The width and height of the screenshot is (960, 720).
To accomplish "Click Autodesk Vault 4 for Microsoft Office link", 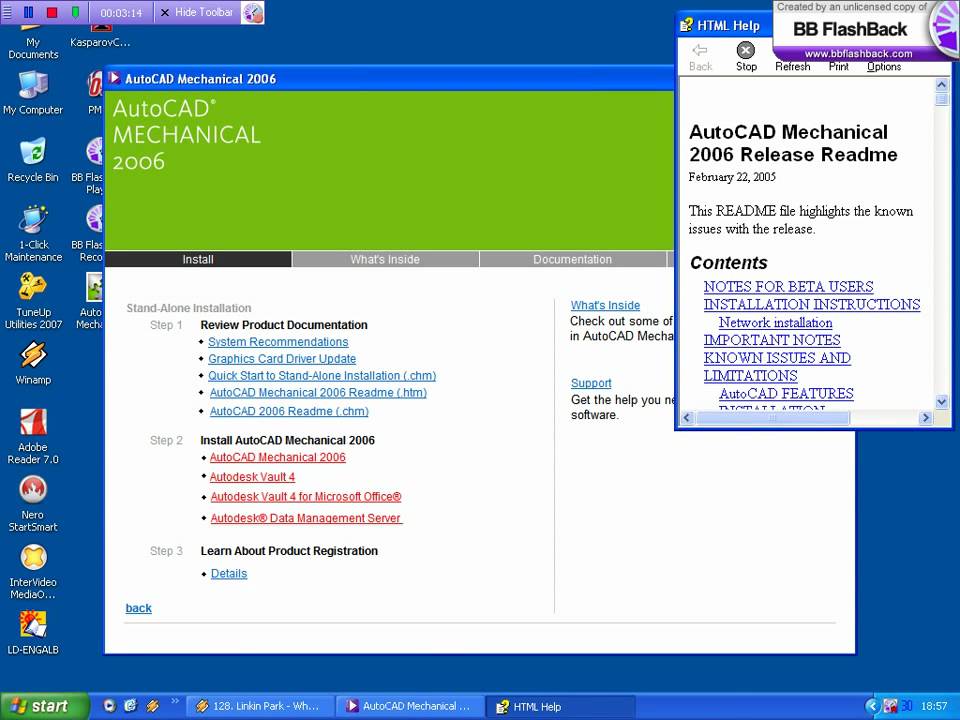I will coord(306,497).
